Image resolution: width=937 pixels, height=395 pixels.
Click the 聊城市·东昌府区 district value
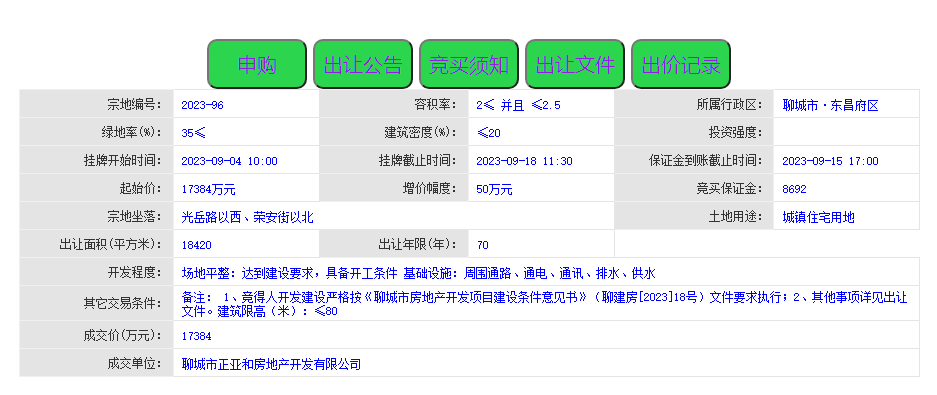[x=831, y=106]
